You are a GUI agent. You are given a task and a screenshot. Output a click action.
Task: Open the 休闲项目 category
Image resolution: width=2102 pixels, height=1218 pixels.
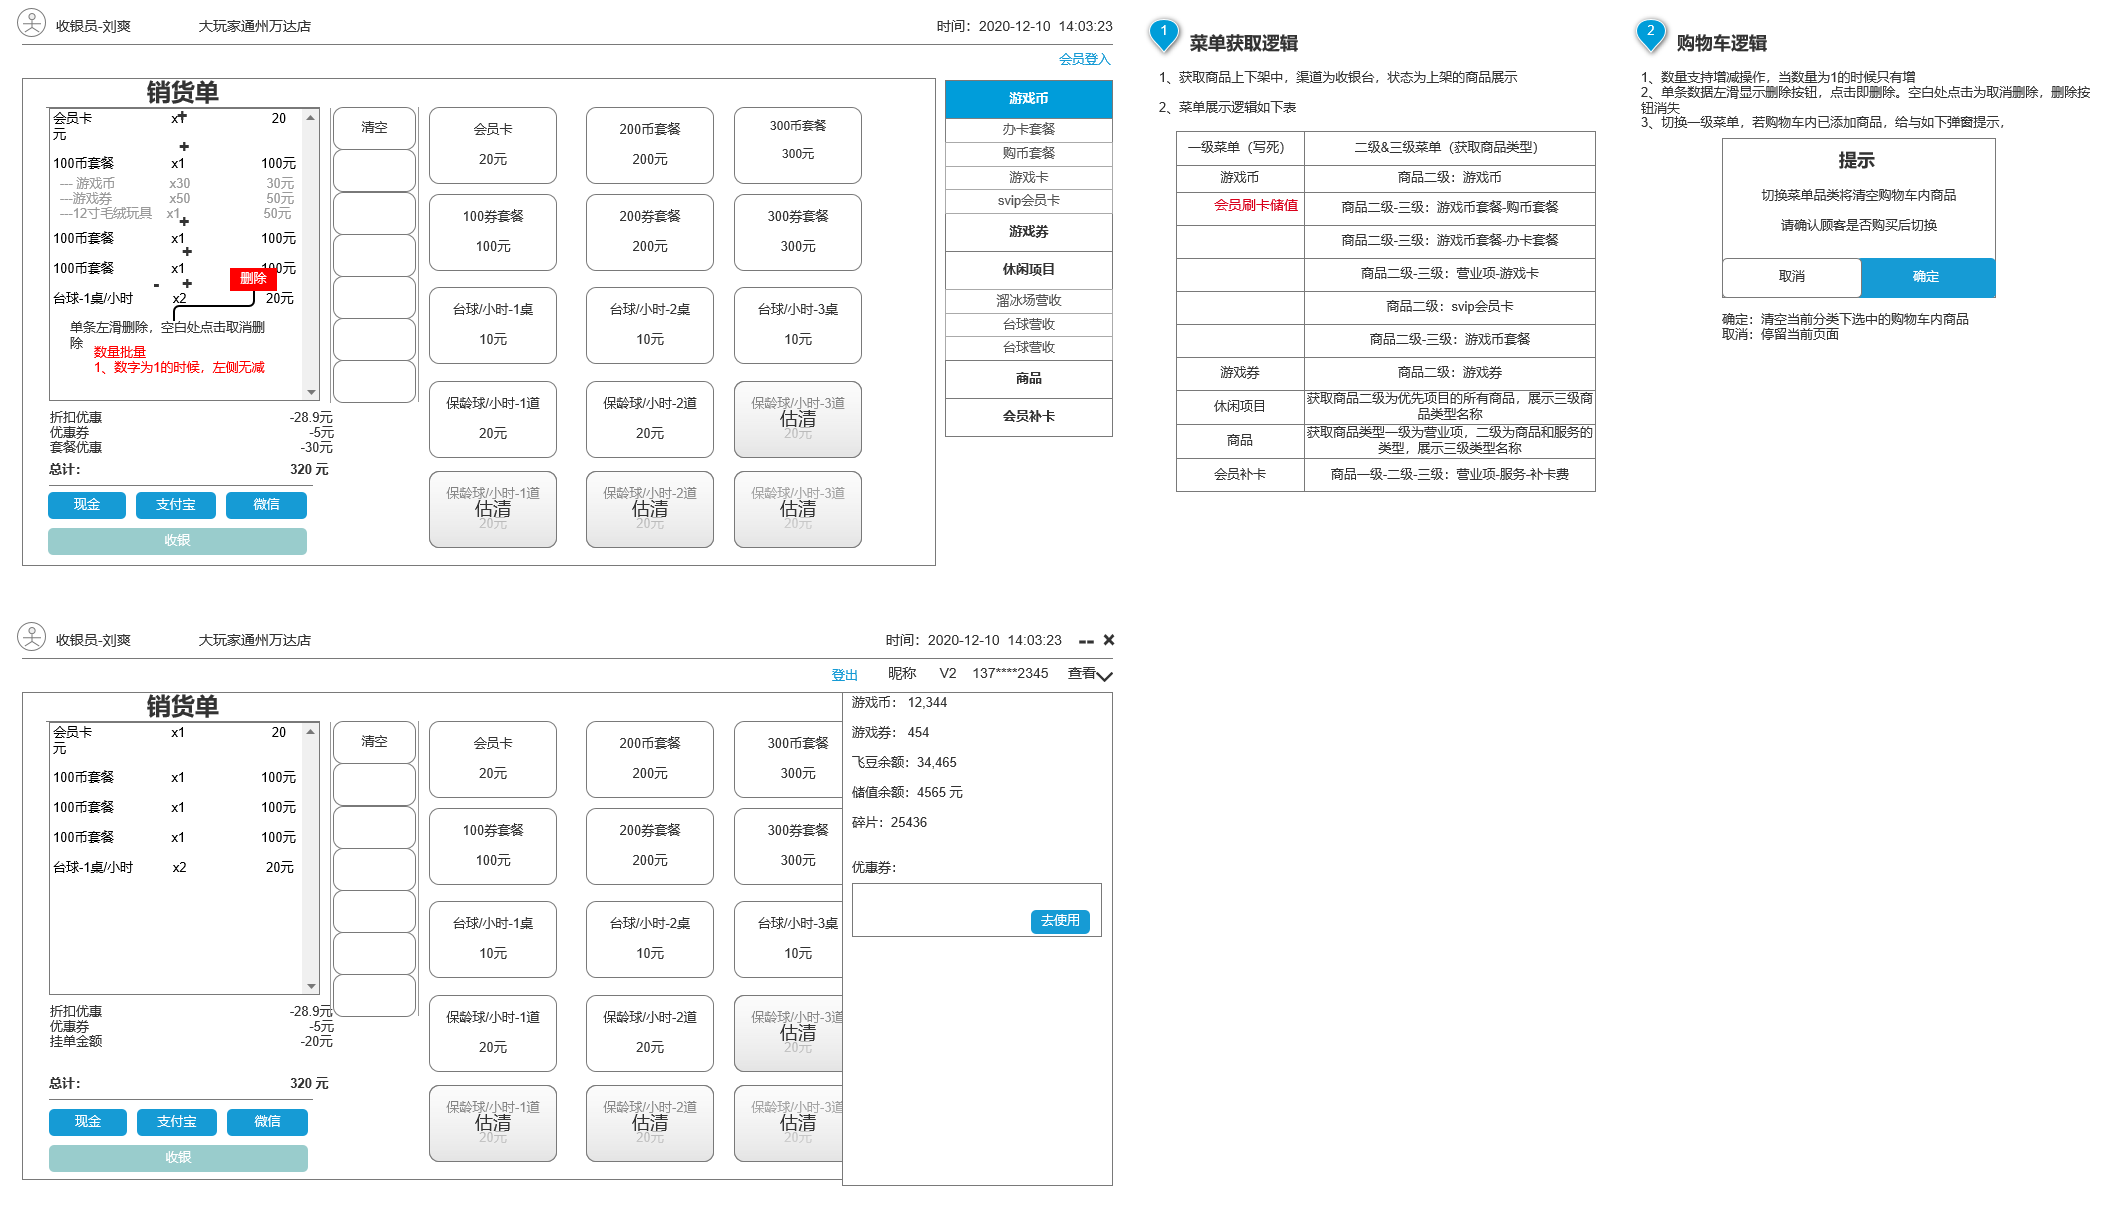click(1028, 269)
